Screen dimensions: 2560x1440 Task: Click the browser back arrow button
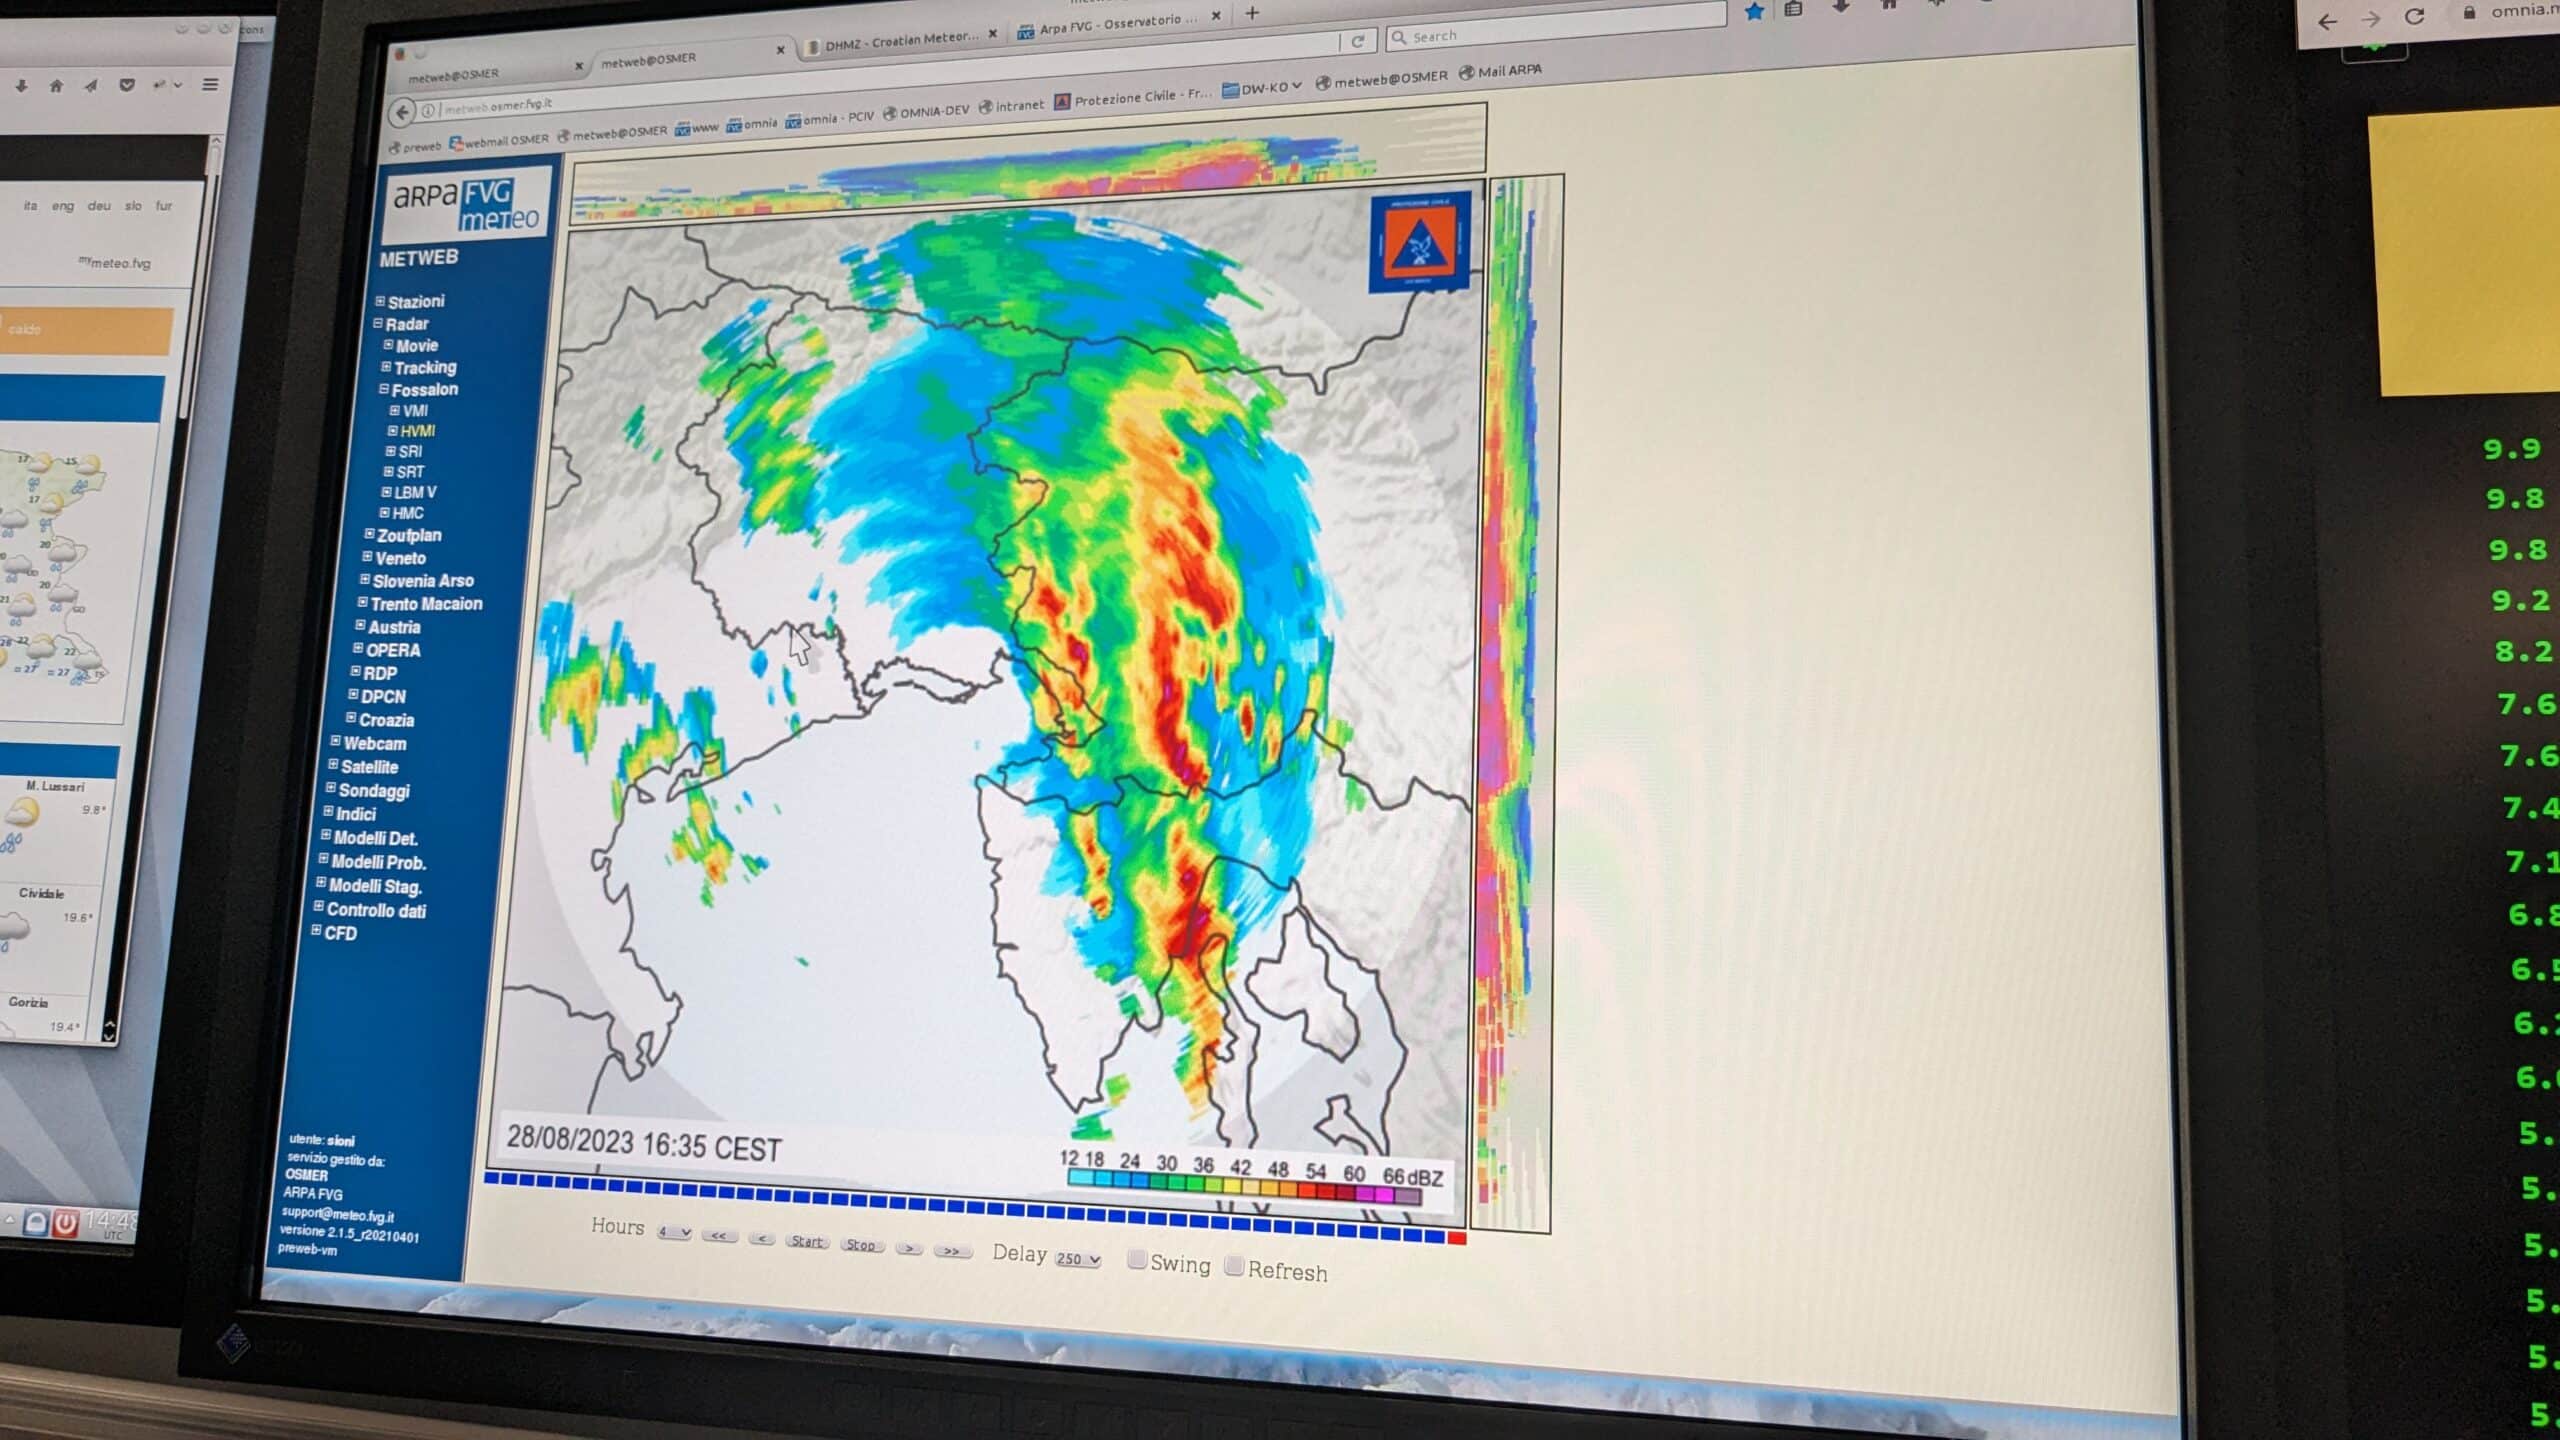pos(402,113)
